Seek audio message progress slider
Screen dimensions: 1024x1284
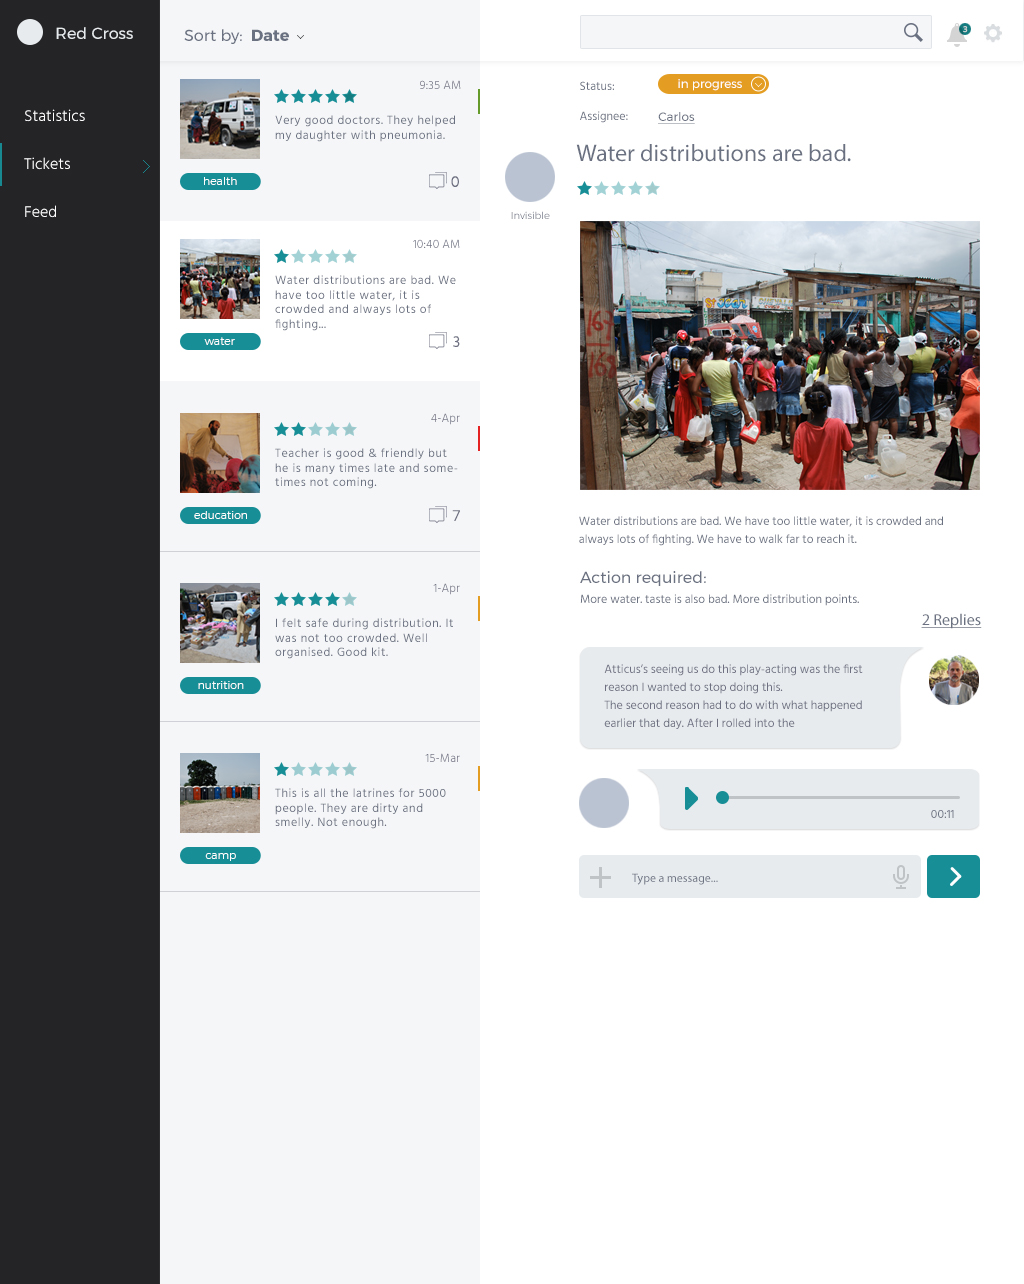pyautogui.click(x=838, y=797)
